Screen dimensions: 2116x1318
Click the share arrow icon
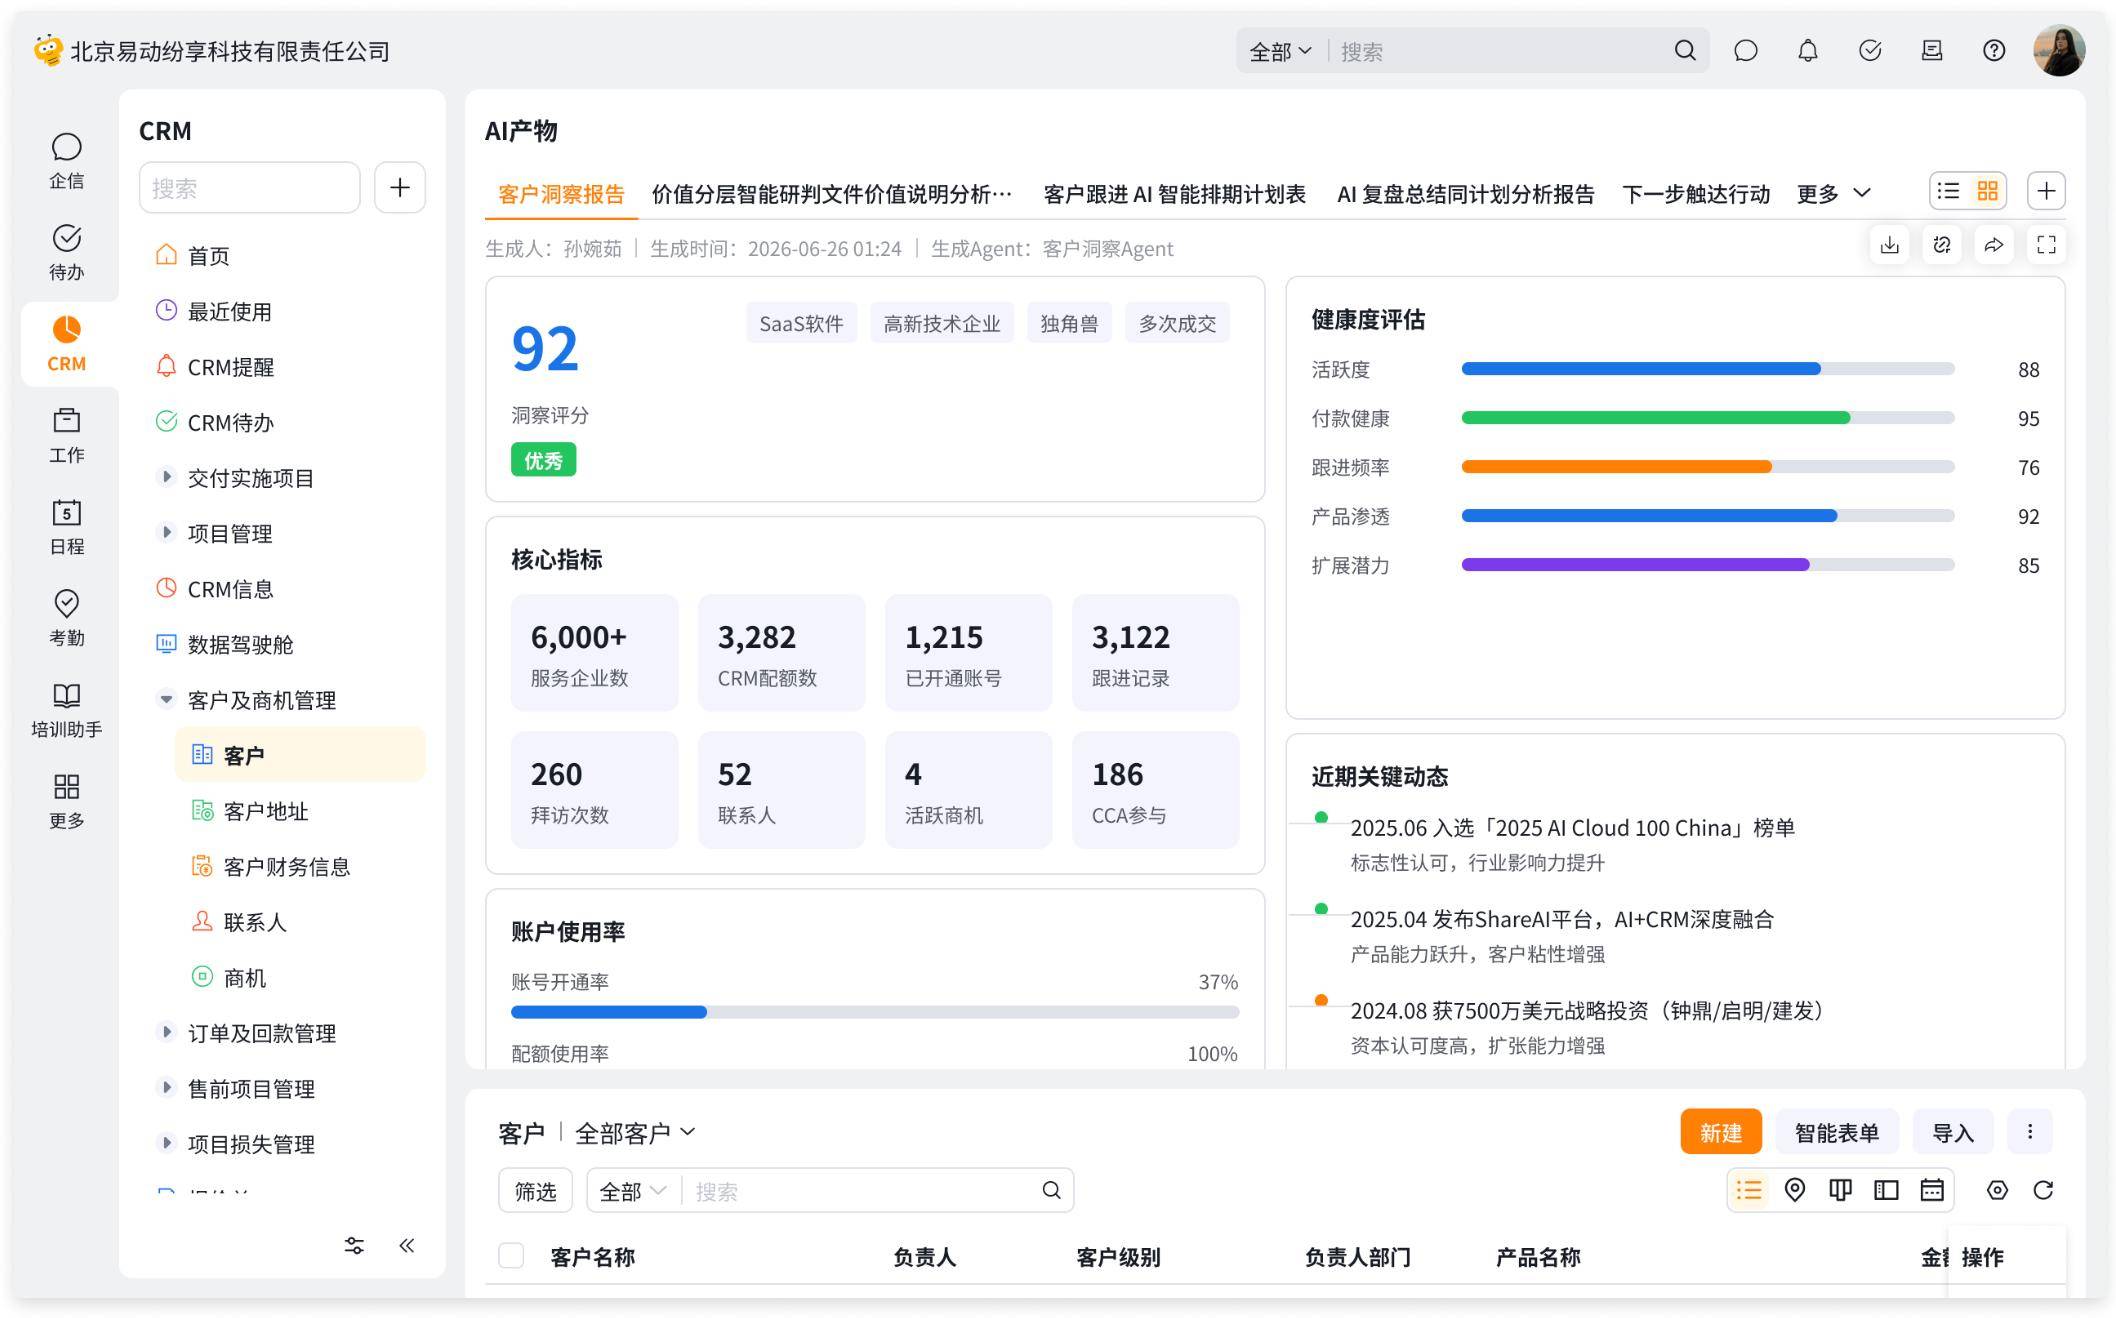(1994, 245)
